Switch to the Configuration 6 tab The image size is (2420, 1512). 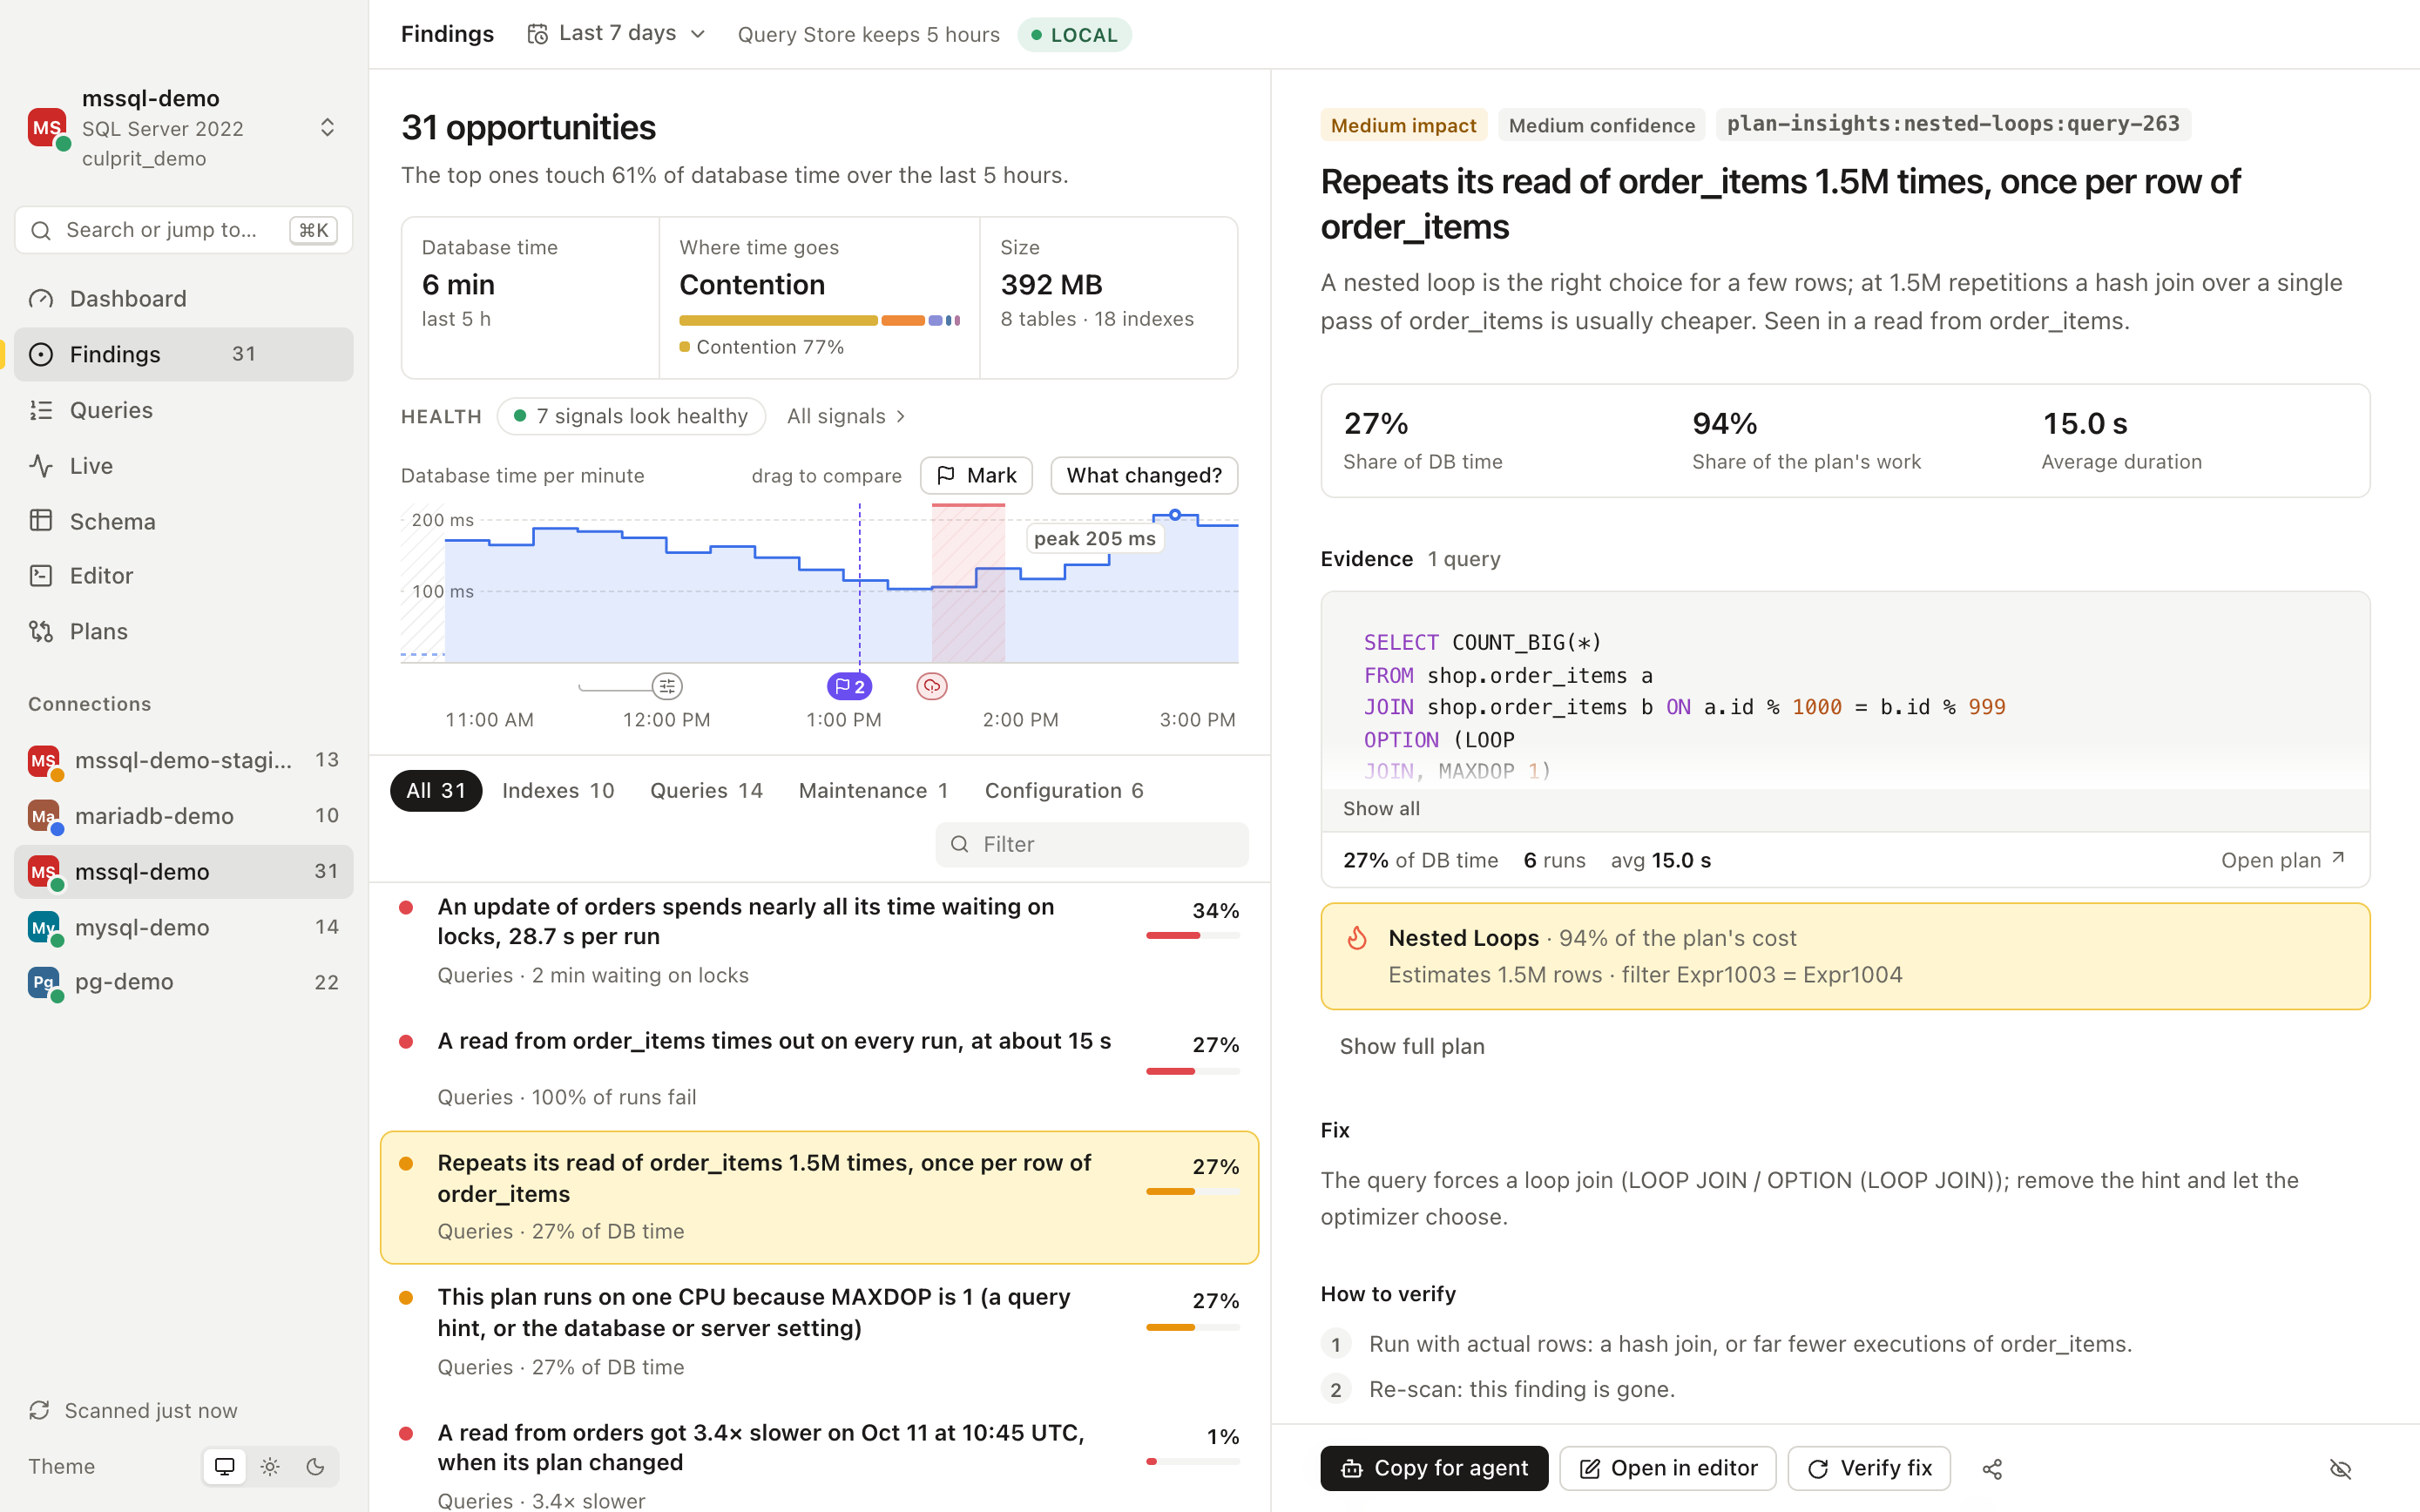click(x=1064, y=790)
